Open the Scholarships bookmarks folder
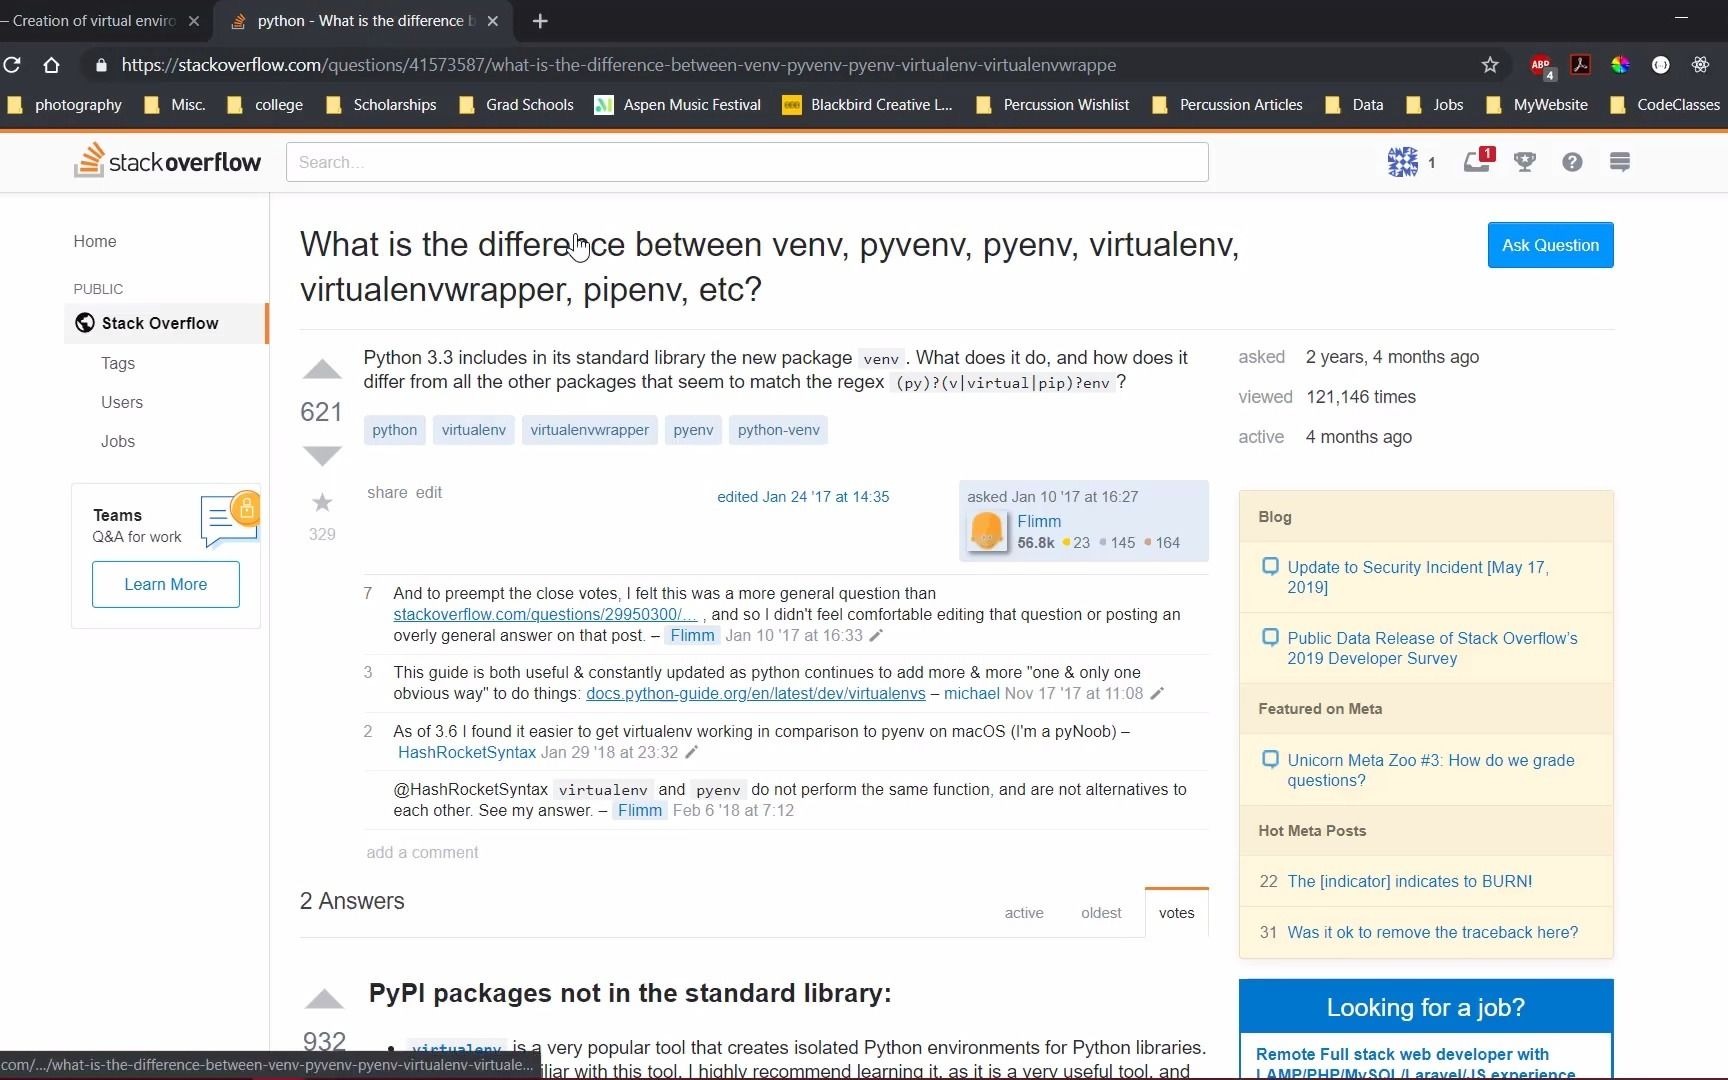The height and width of the screenshot is (1080, 1728). click(381, 105)
